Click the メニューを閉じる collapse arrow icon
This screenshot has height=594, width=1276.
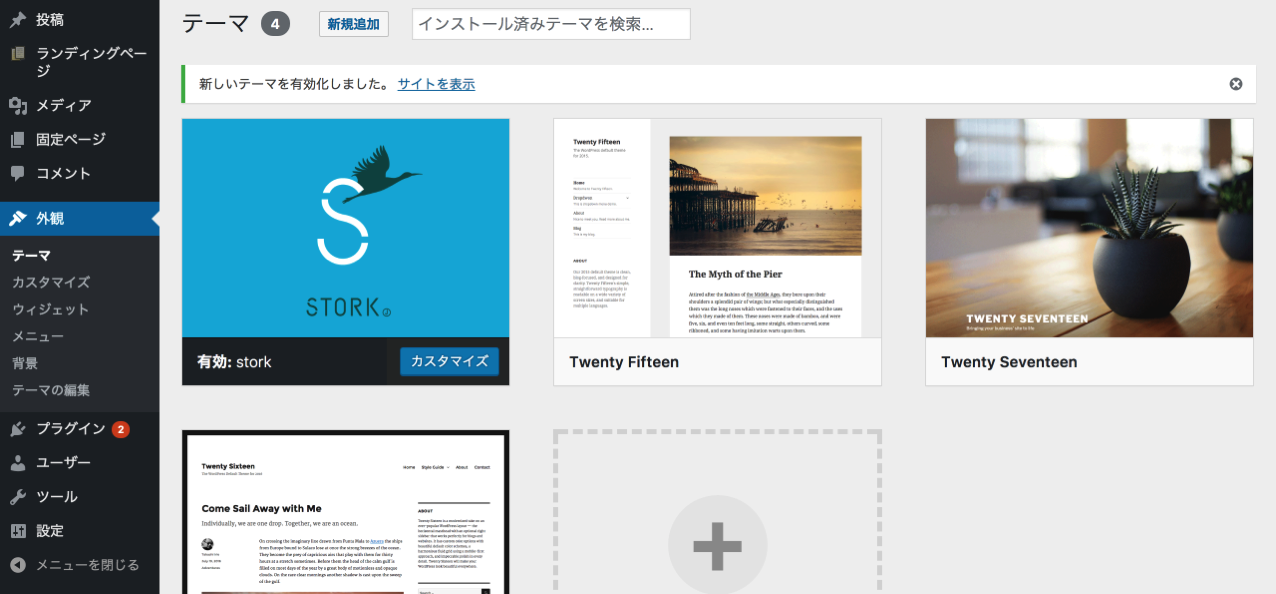tap(18, 565)
